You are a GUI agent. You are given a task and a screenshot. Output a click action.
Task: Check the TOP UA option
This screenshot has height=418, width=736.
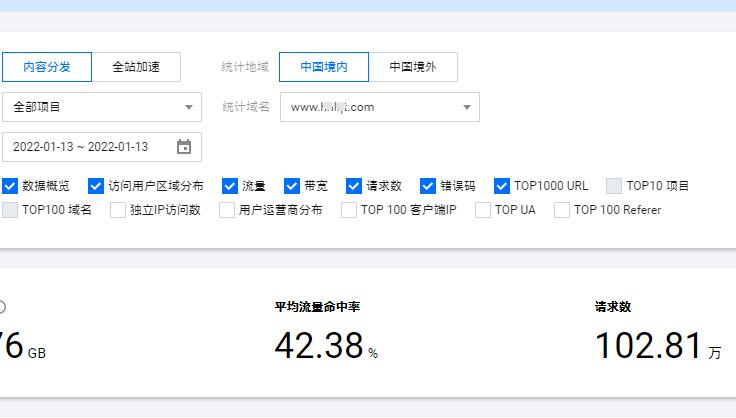pos(483,210)
